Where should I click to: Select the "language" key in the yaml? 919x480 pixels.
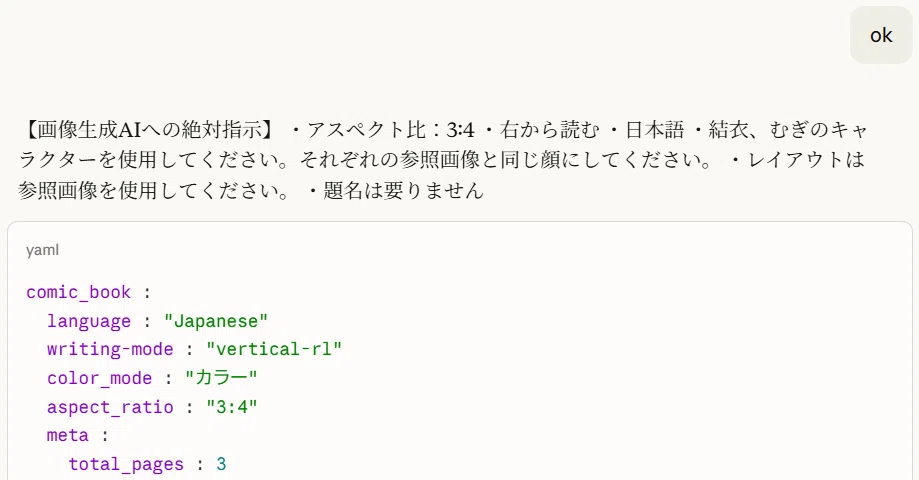89,321
